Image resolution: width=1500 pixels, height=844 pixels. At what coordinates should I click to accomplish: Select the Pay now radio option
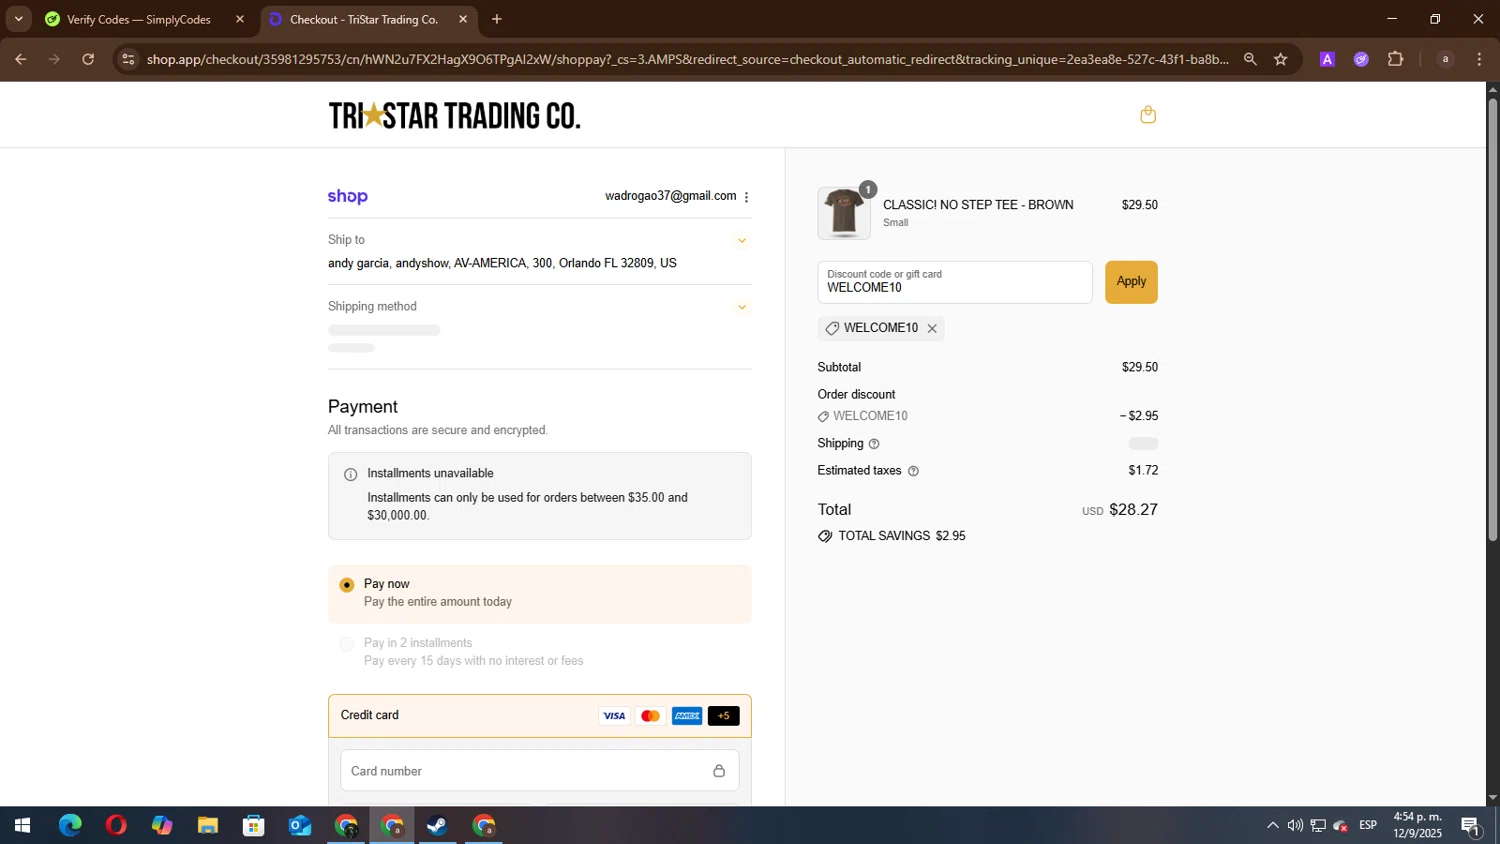(x=347, y=585)
